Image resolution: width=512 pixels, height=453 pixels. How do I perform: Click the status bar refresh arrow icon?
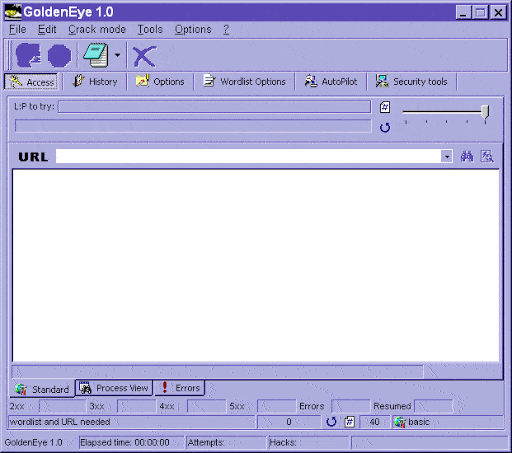point(331,422)
